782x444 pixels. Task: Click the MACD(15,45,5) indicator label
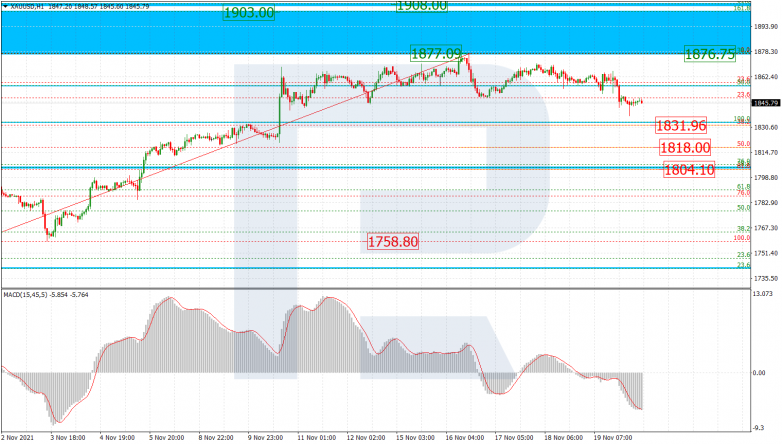[x=46, y=295]
